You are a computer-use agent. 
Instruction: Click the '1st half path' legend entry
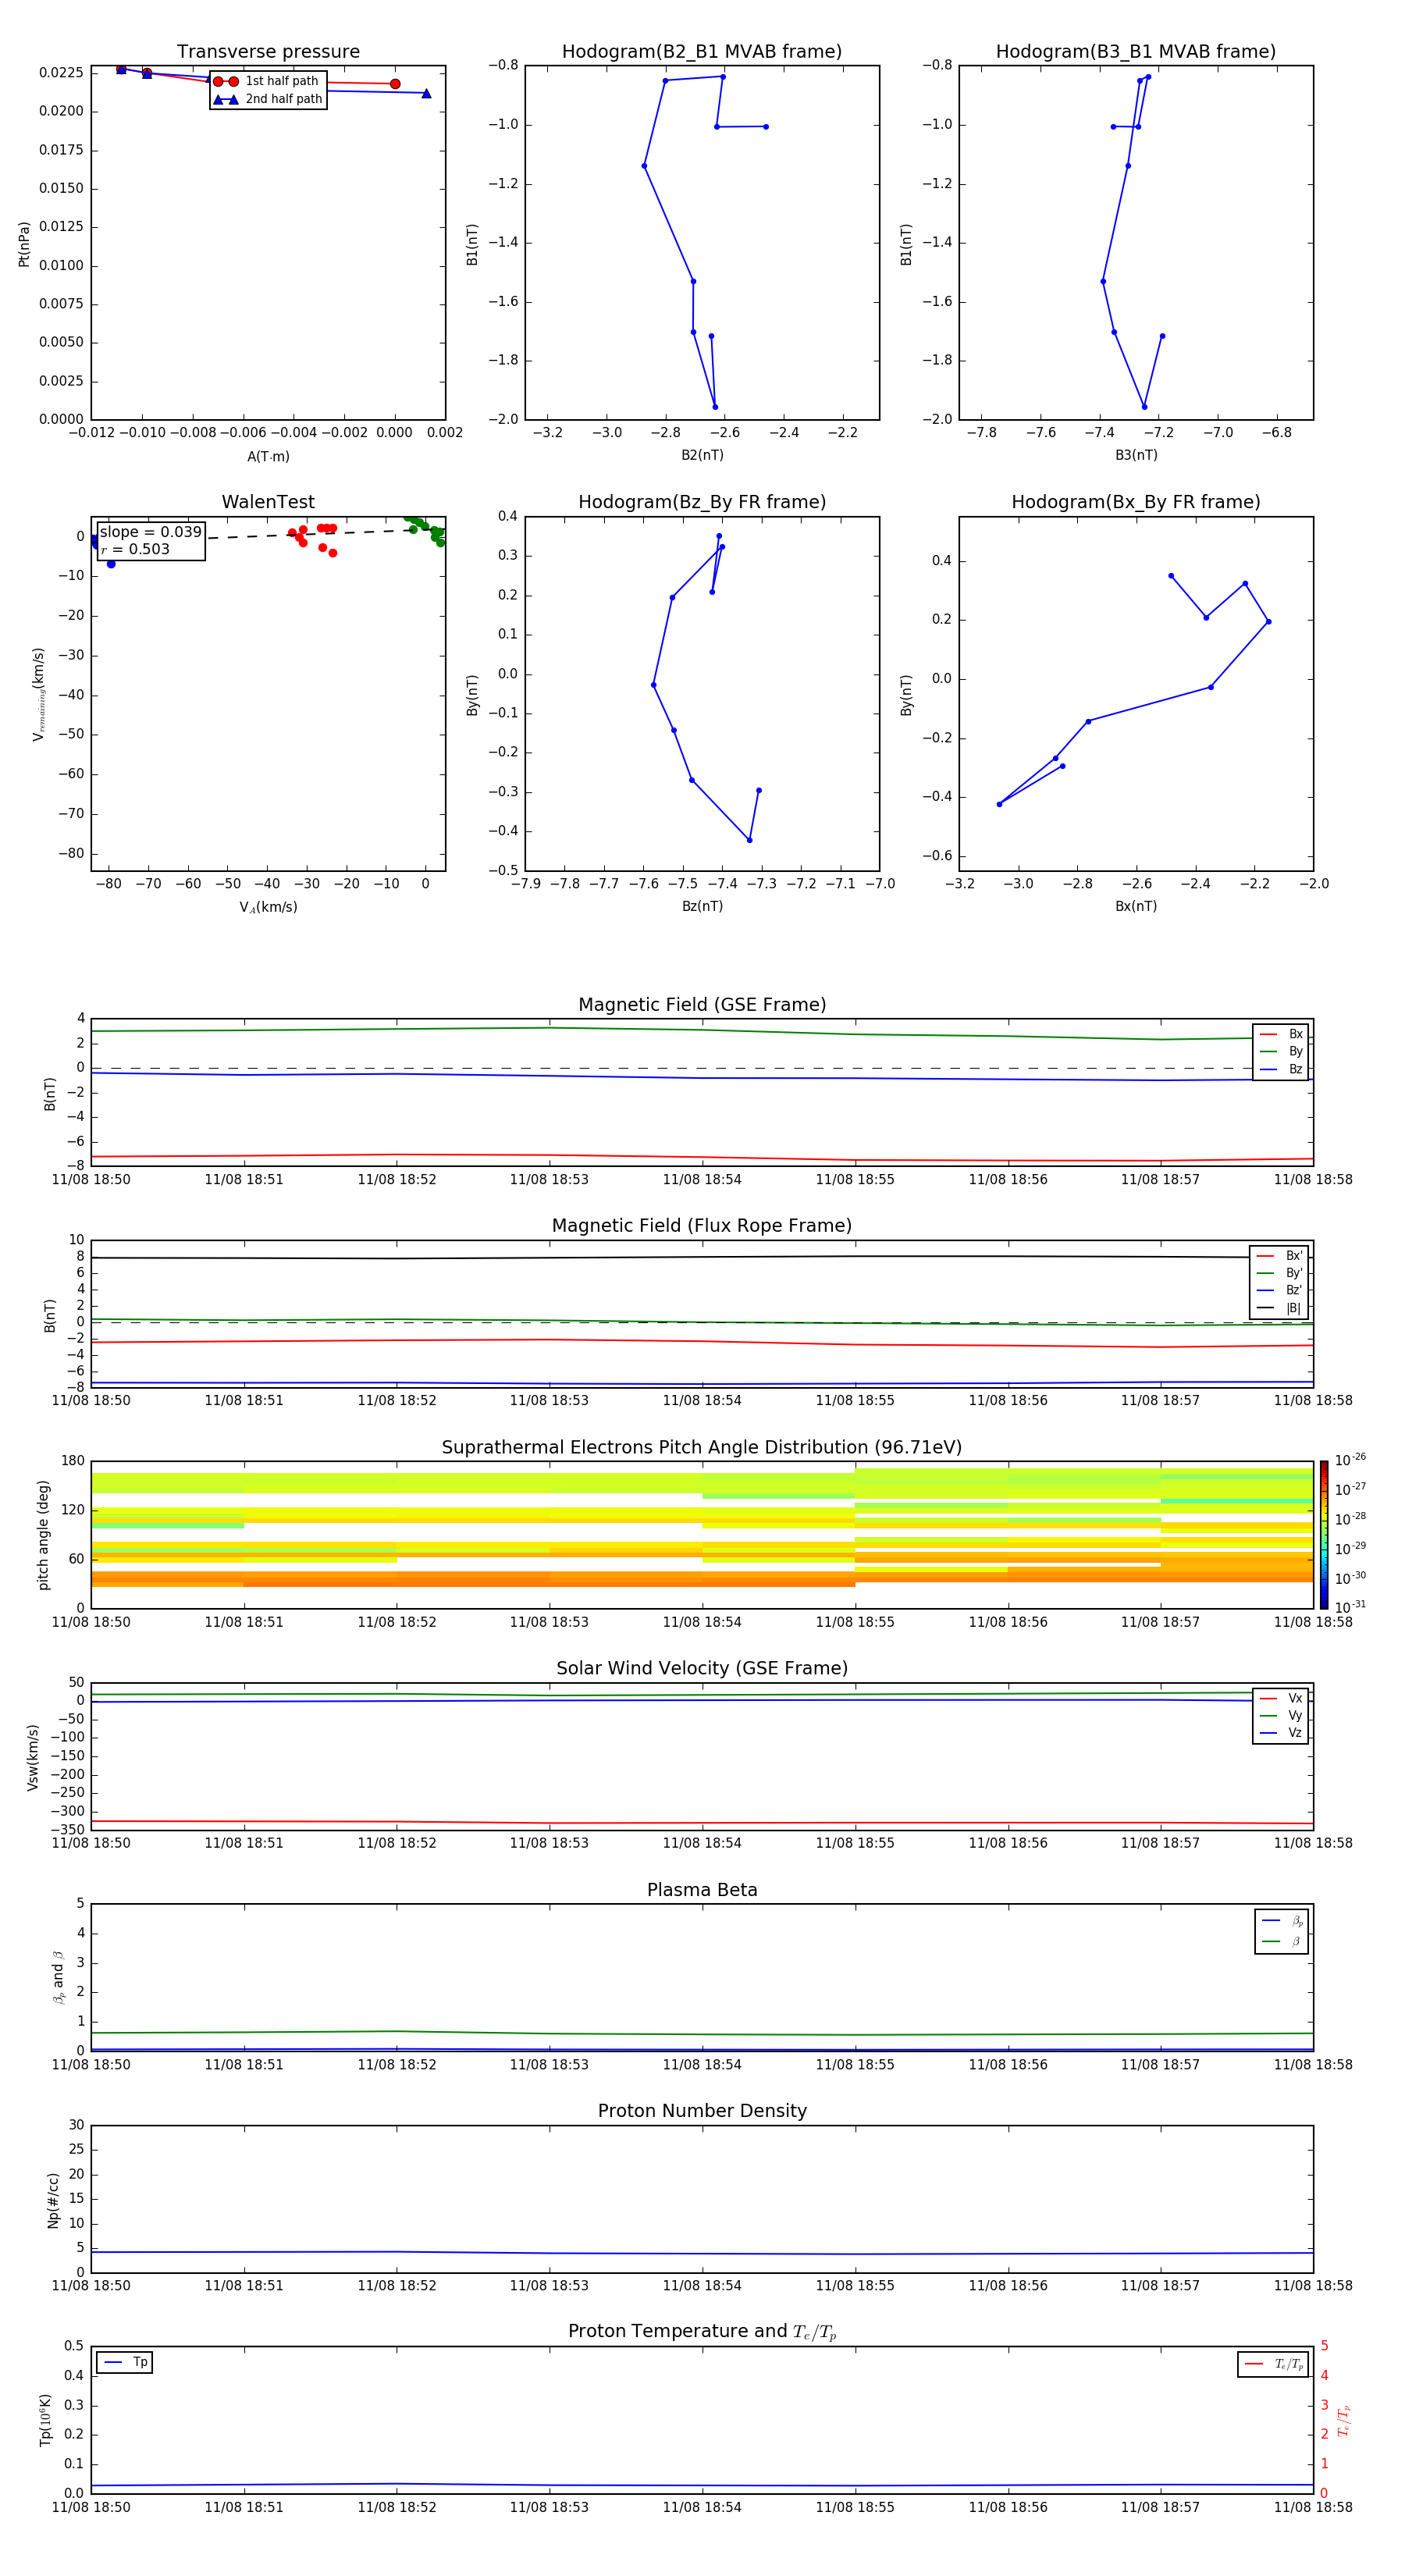coord(268,81)
